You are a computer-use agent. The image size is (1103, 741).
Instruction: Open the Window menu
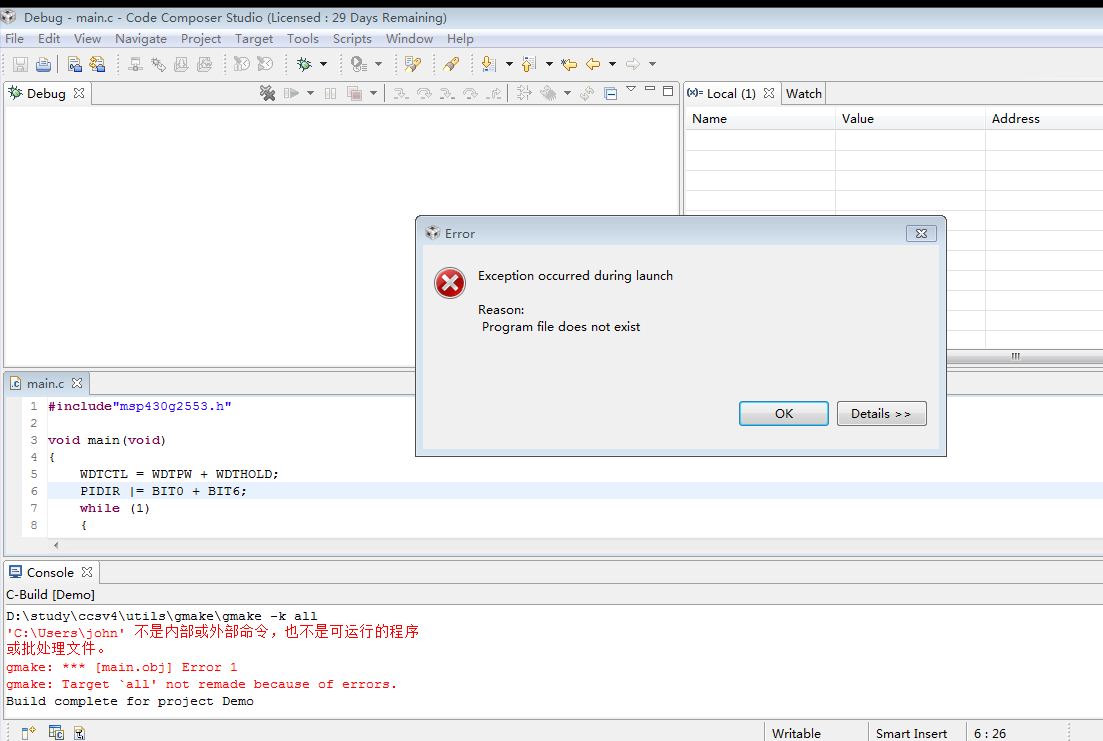point(409,39)
